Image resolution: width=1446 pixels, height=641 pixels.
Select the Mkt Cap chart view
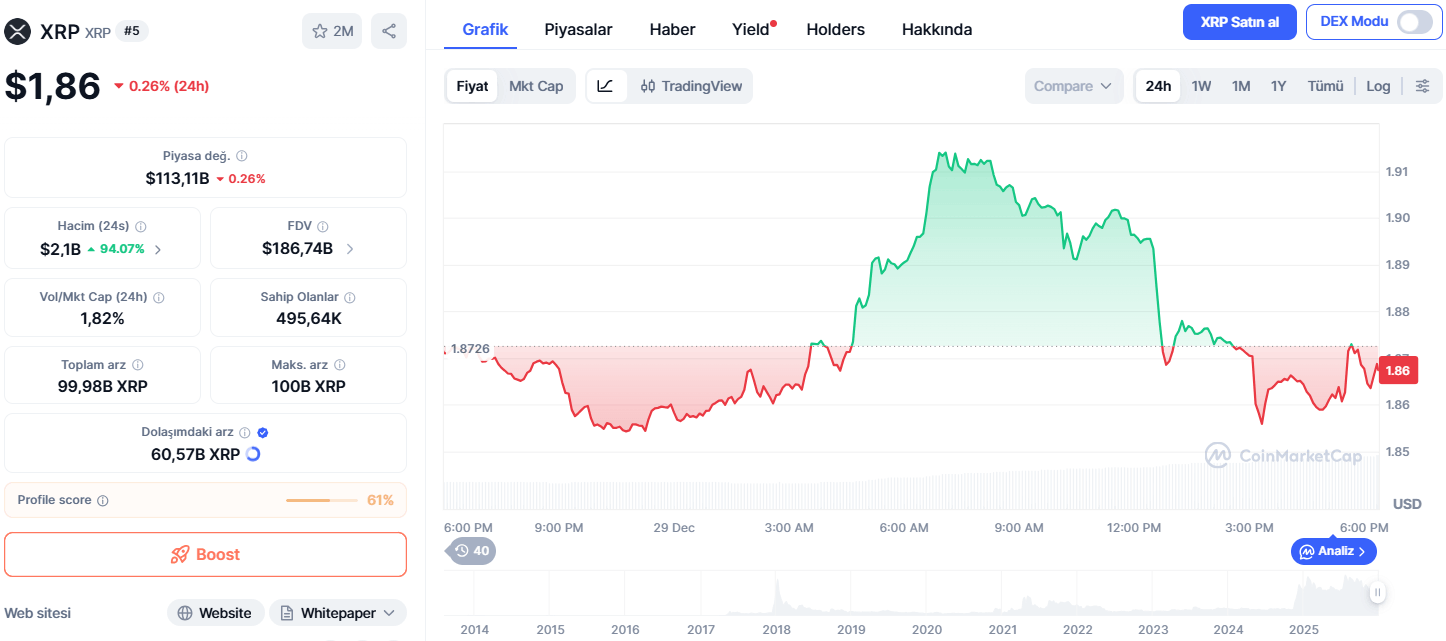point(536,86)
